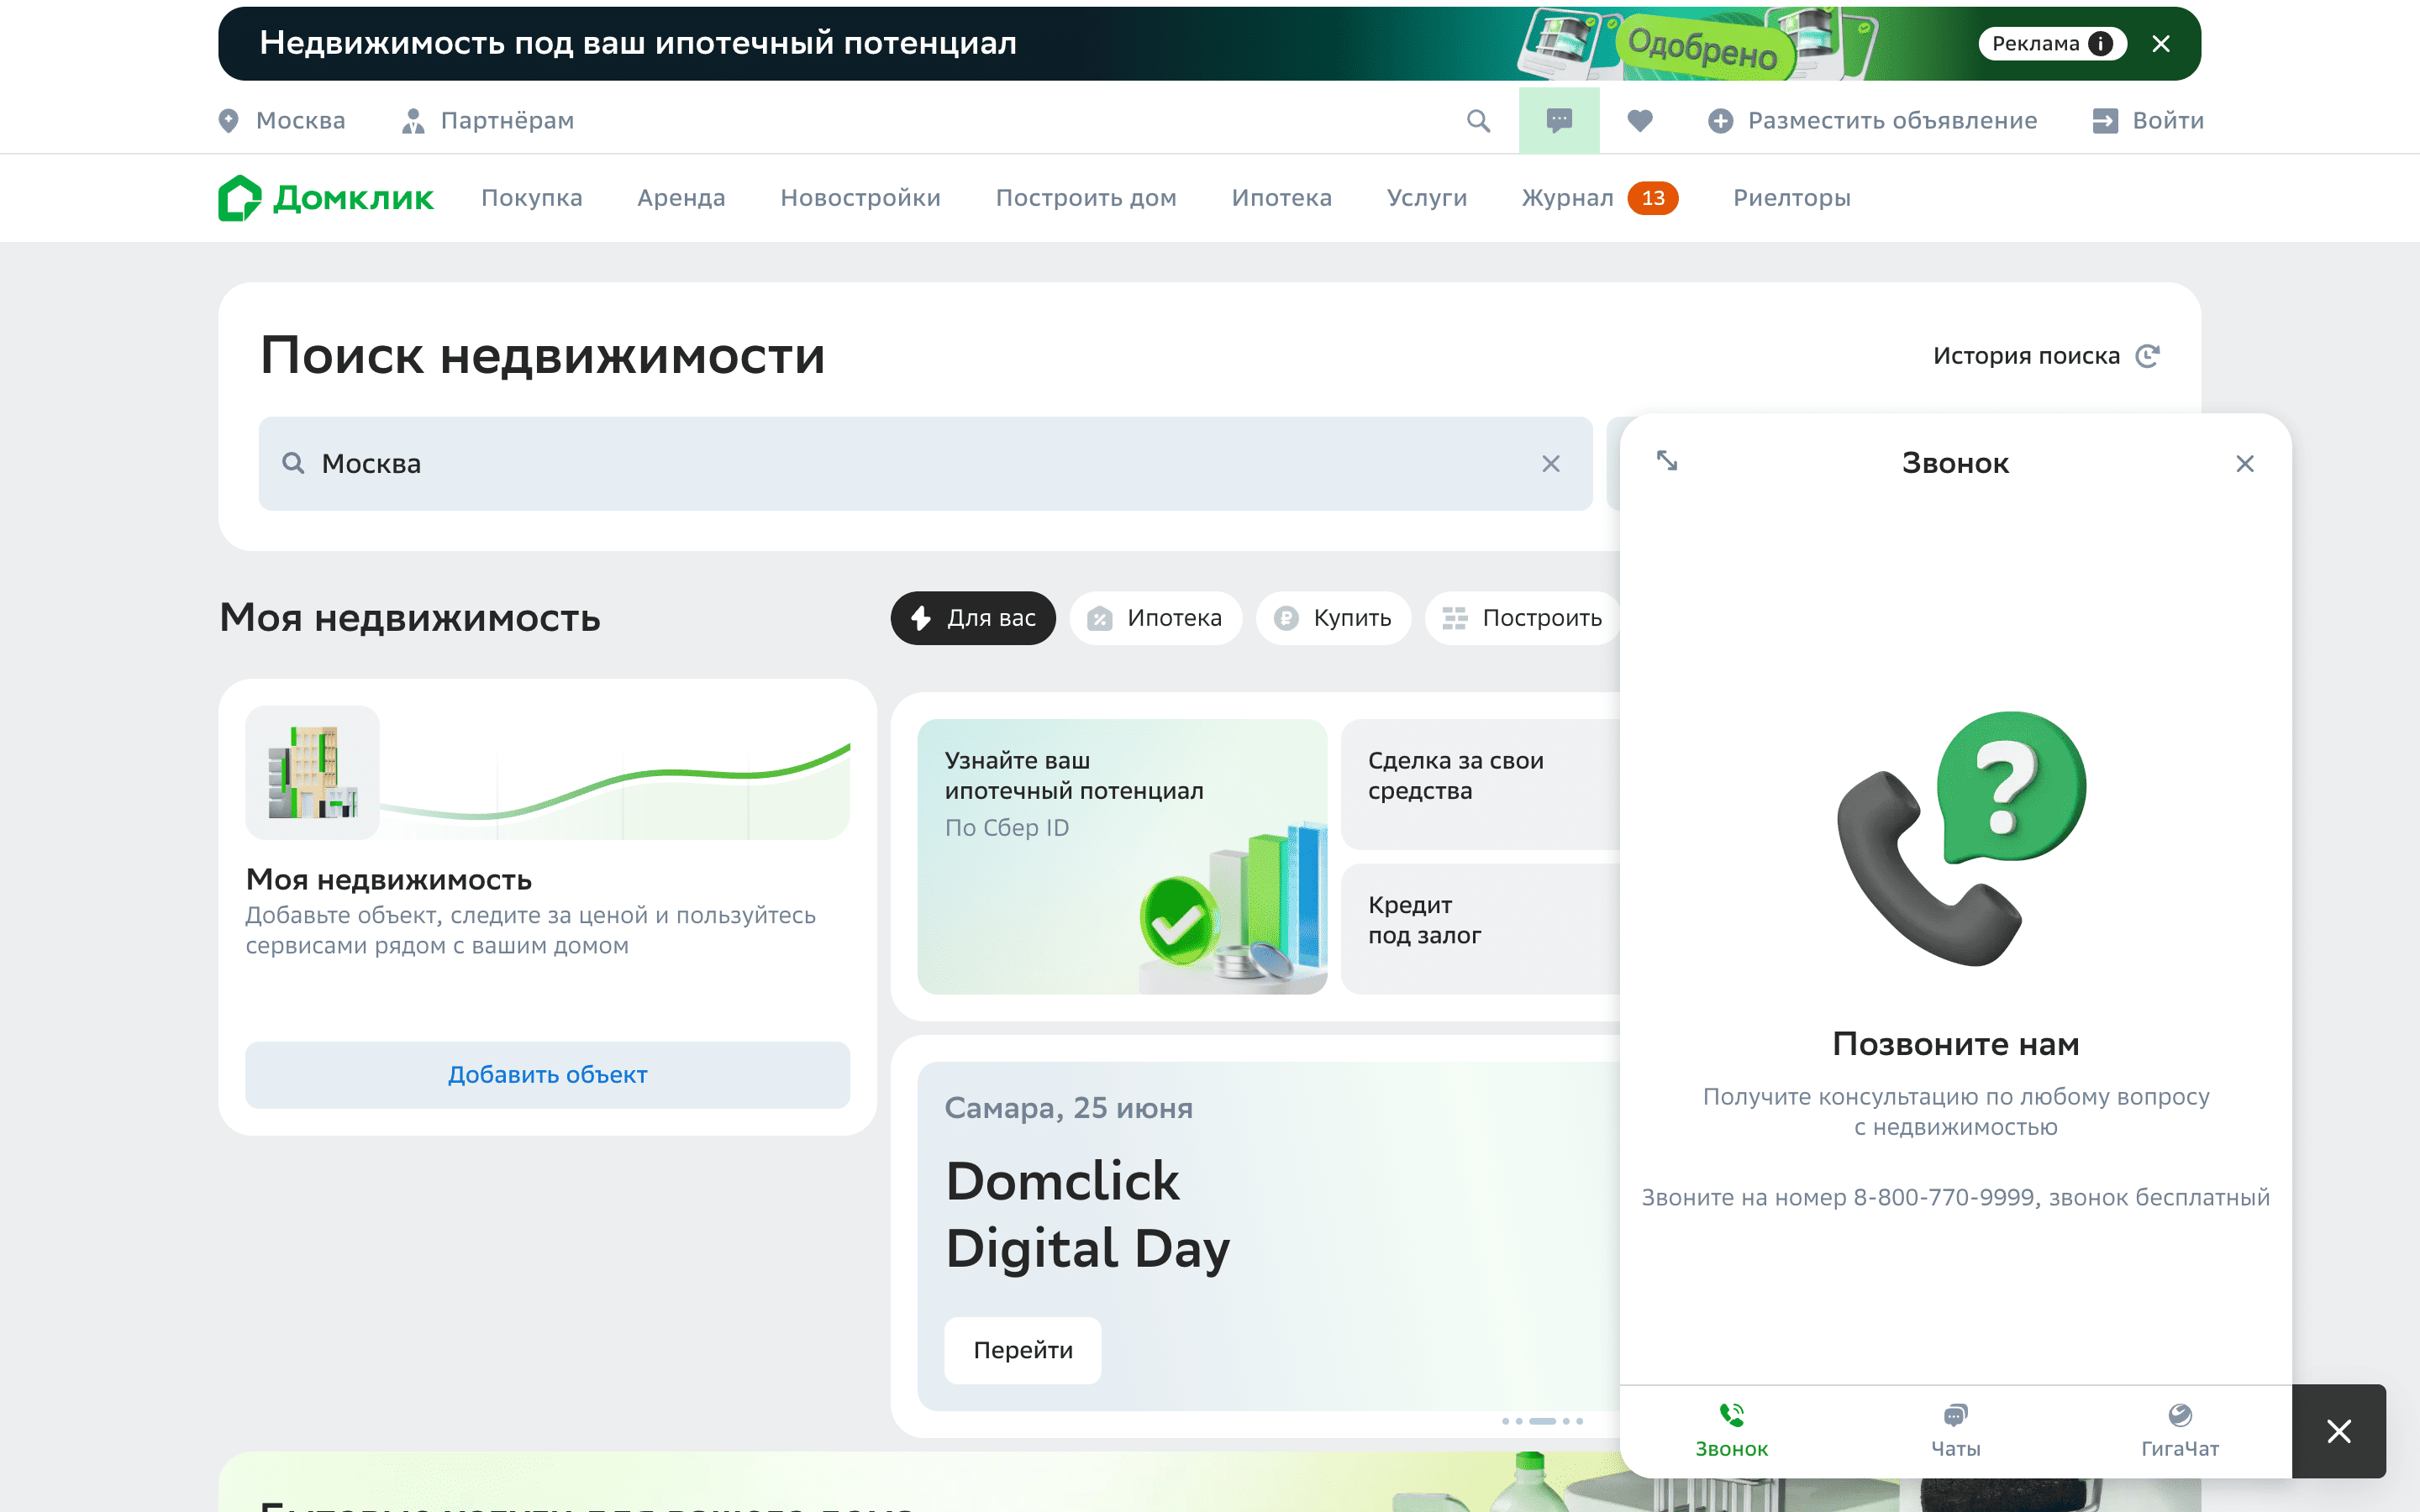Click the partner person icon beside Партнёрам
This screenshot has height=1512, width=2420.
pyautogui.click(x=412, y=121)
